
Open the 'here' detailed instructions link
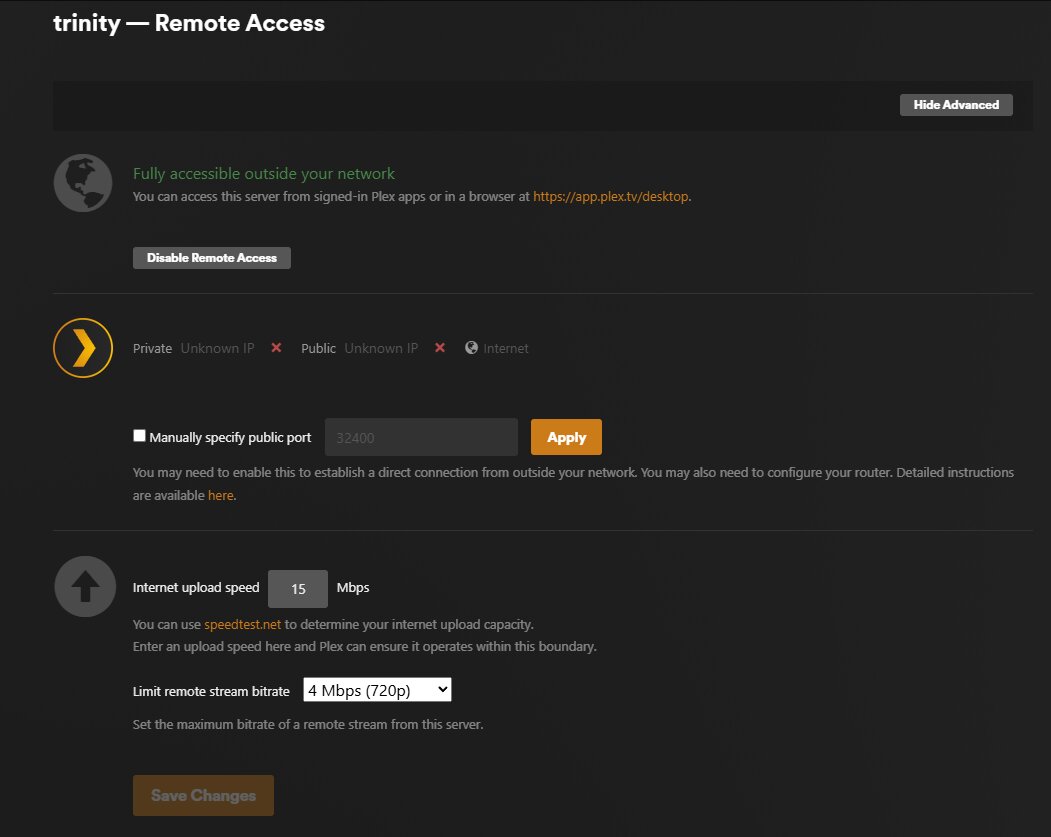[x=220, y=495]
